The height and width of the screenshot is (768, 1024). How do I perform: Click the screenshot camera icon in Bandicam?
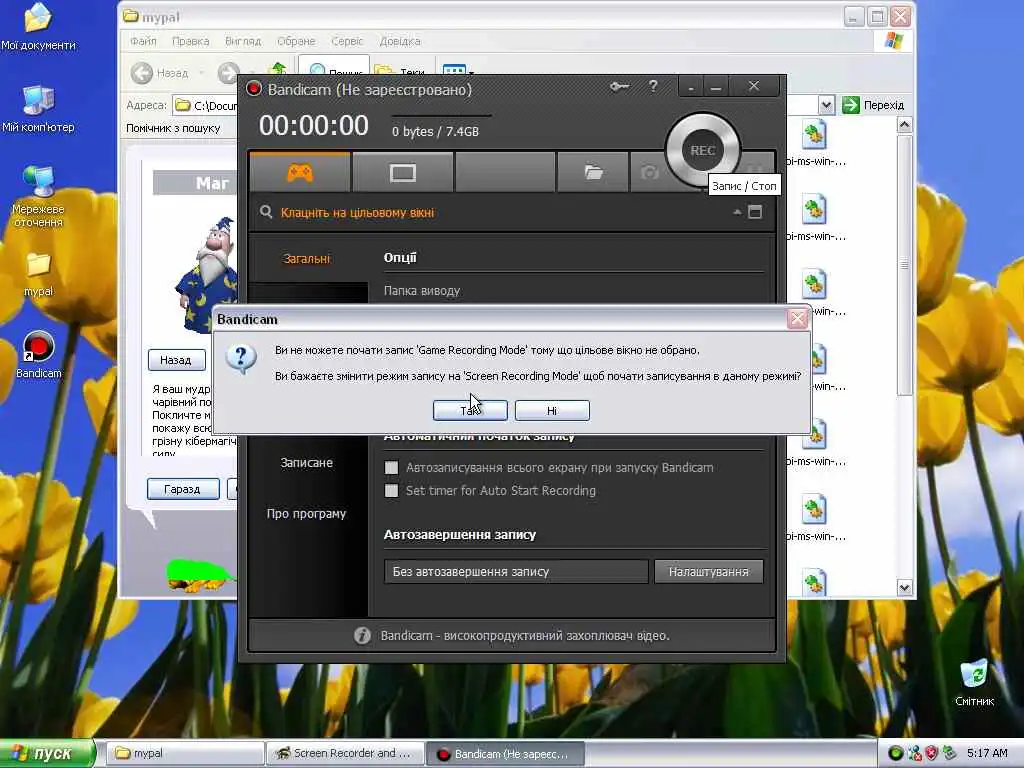(649, 172)
